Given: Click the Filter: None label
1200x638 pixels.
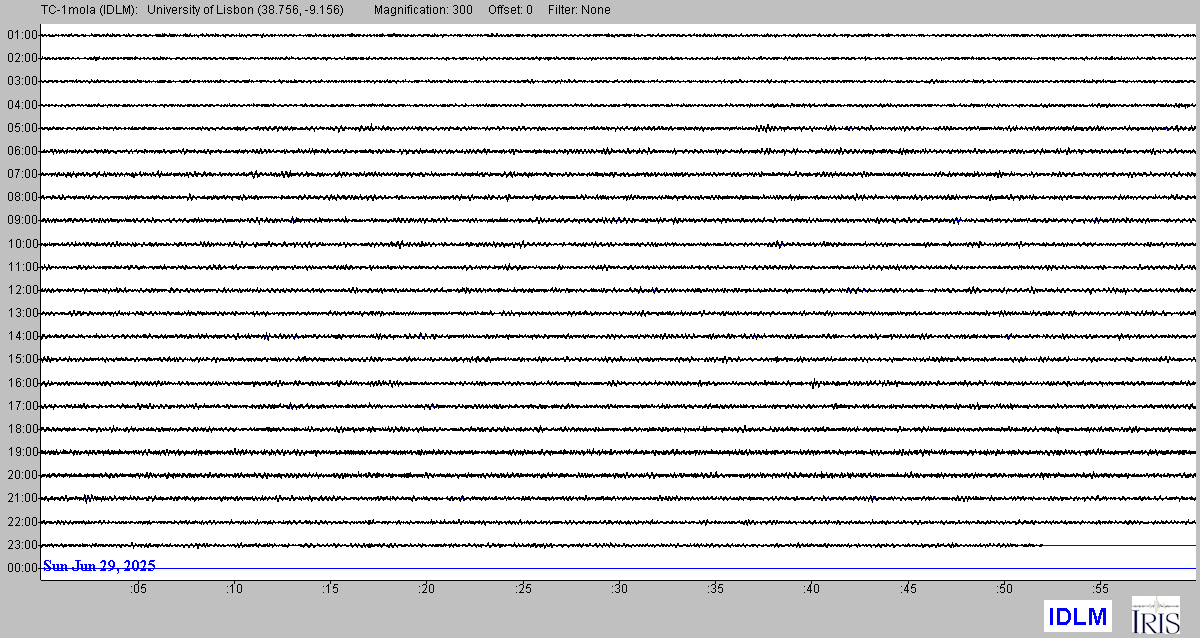Looking at the screenshot, I should 579,10.
